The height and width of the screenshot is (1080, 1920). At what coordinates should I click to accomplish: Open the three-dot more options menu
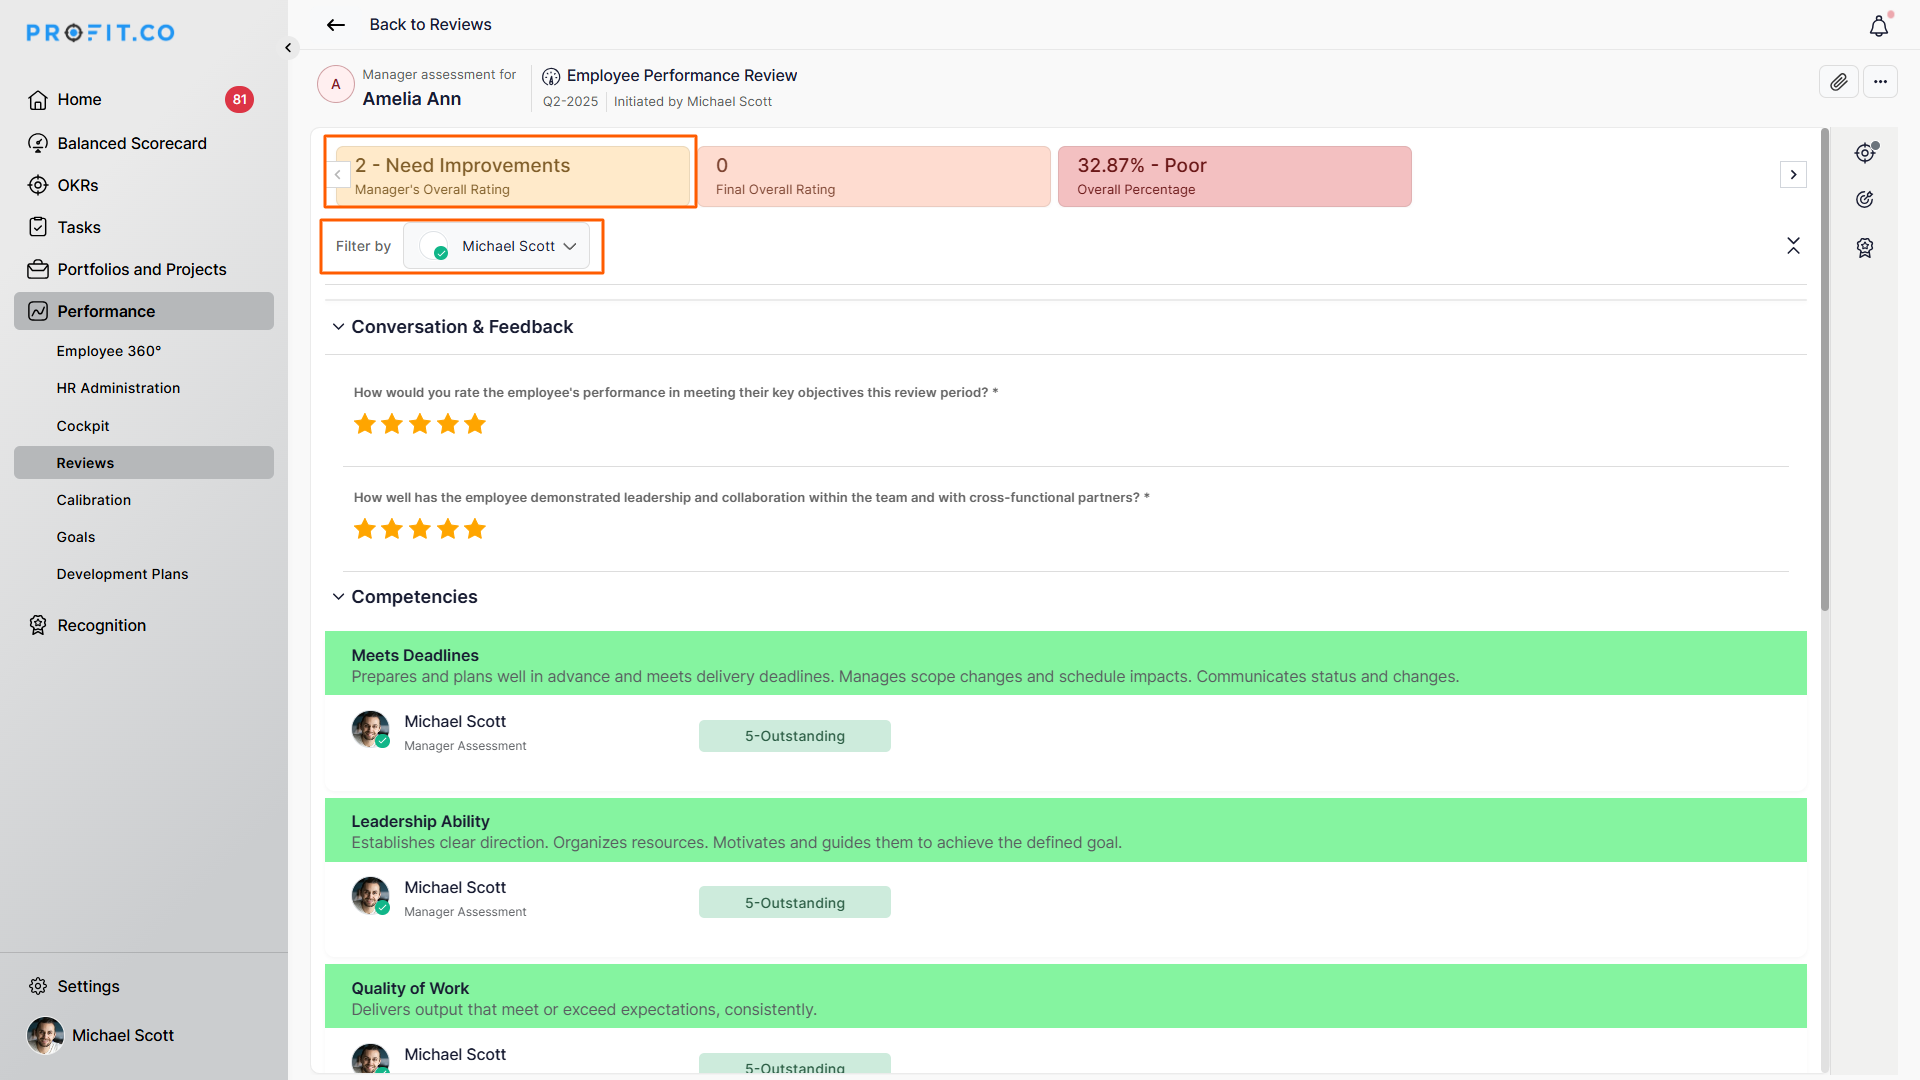(x=1880, y=82)
